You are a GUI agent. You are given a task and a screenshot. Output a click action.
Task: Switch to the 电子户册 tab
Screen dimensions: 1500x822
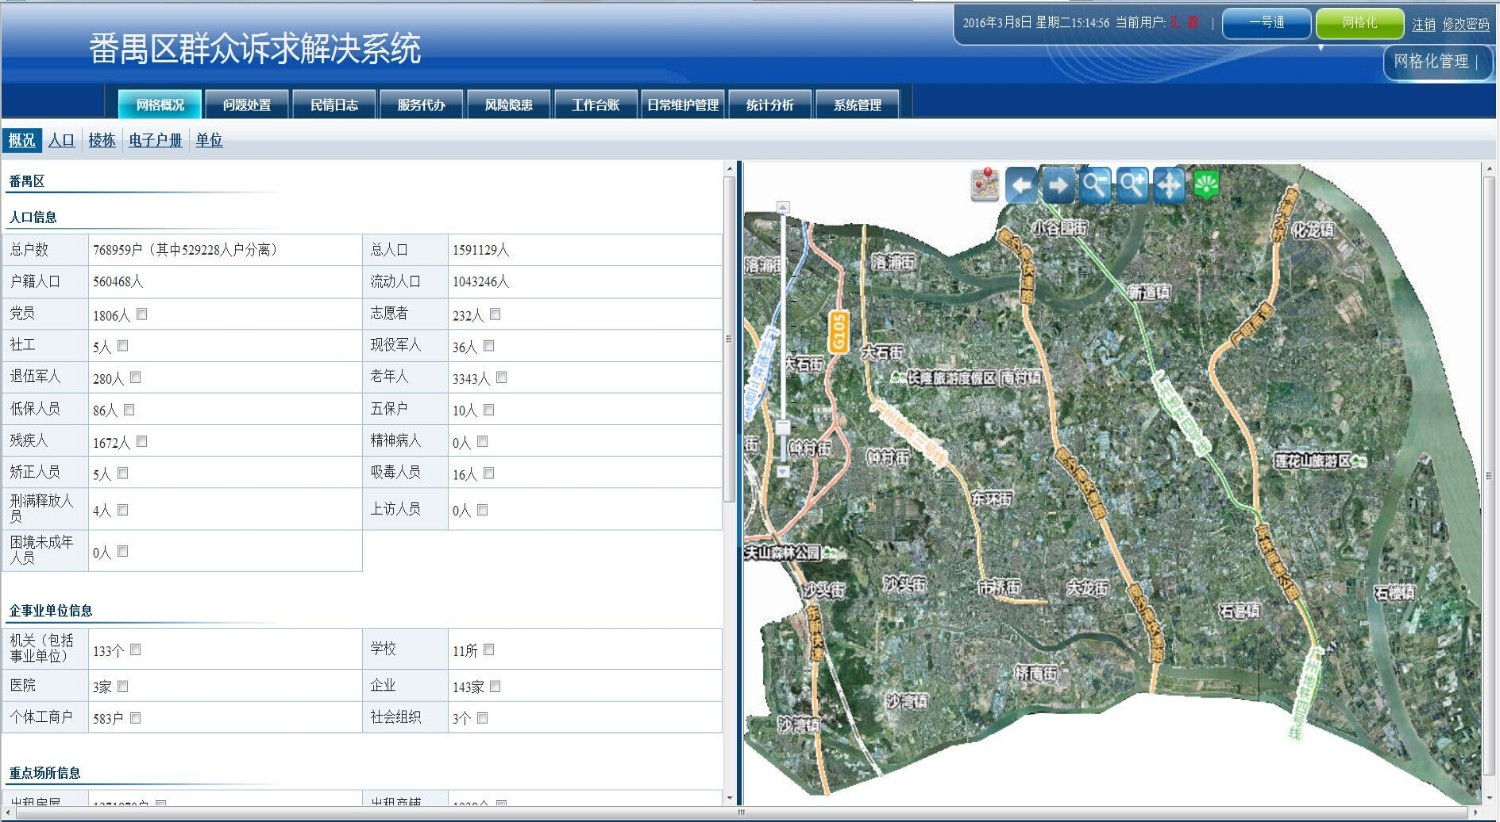point(155,140)
